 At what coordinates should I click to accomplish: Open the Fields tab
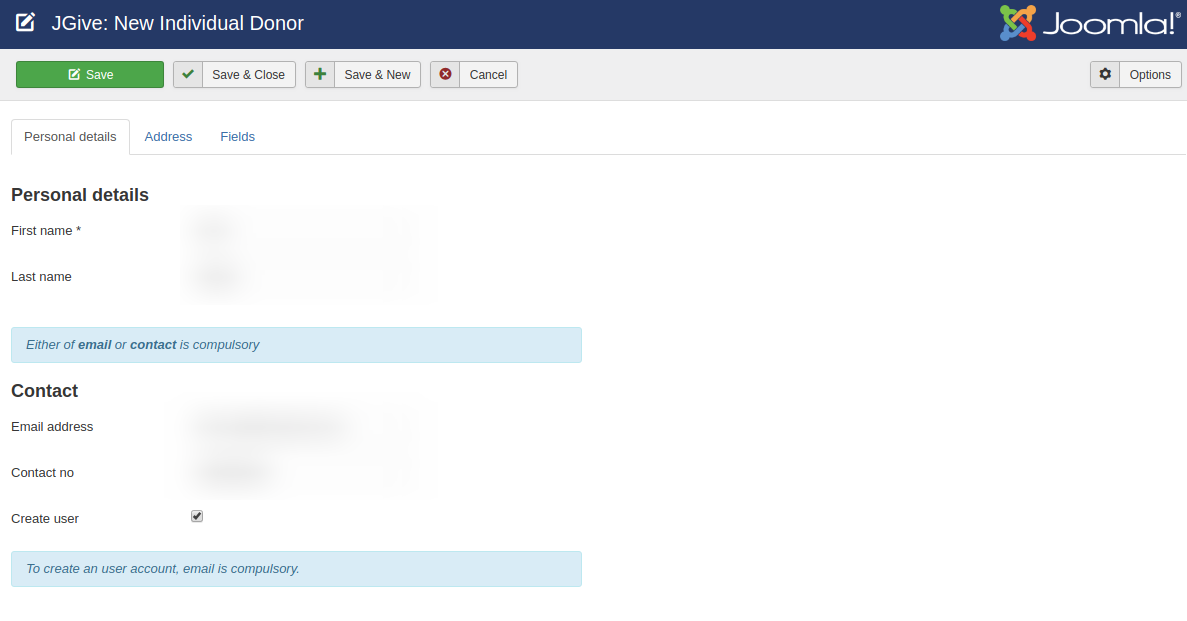[237, 137]
